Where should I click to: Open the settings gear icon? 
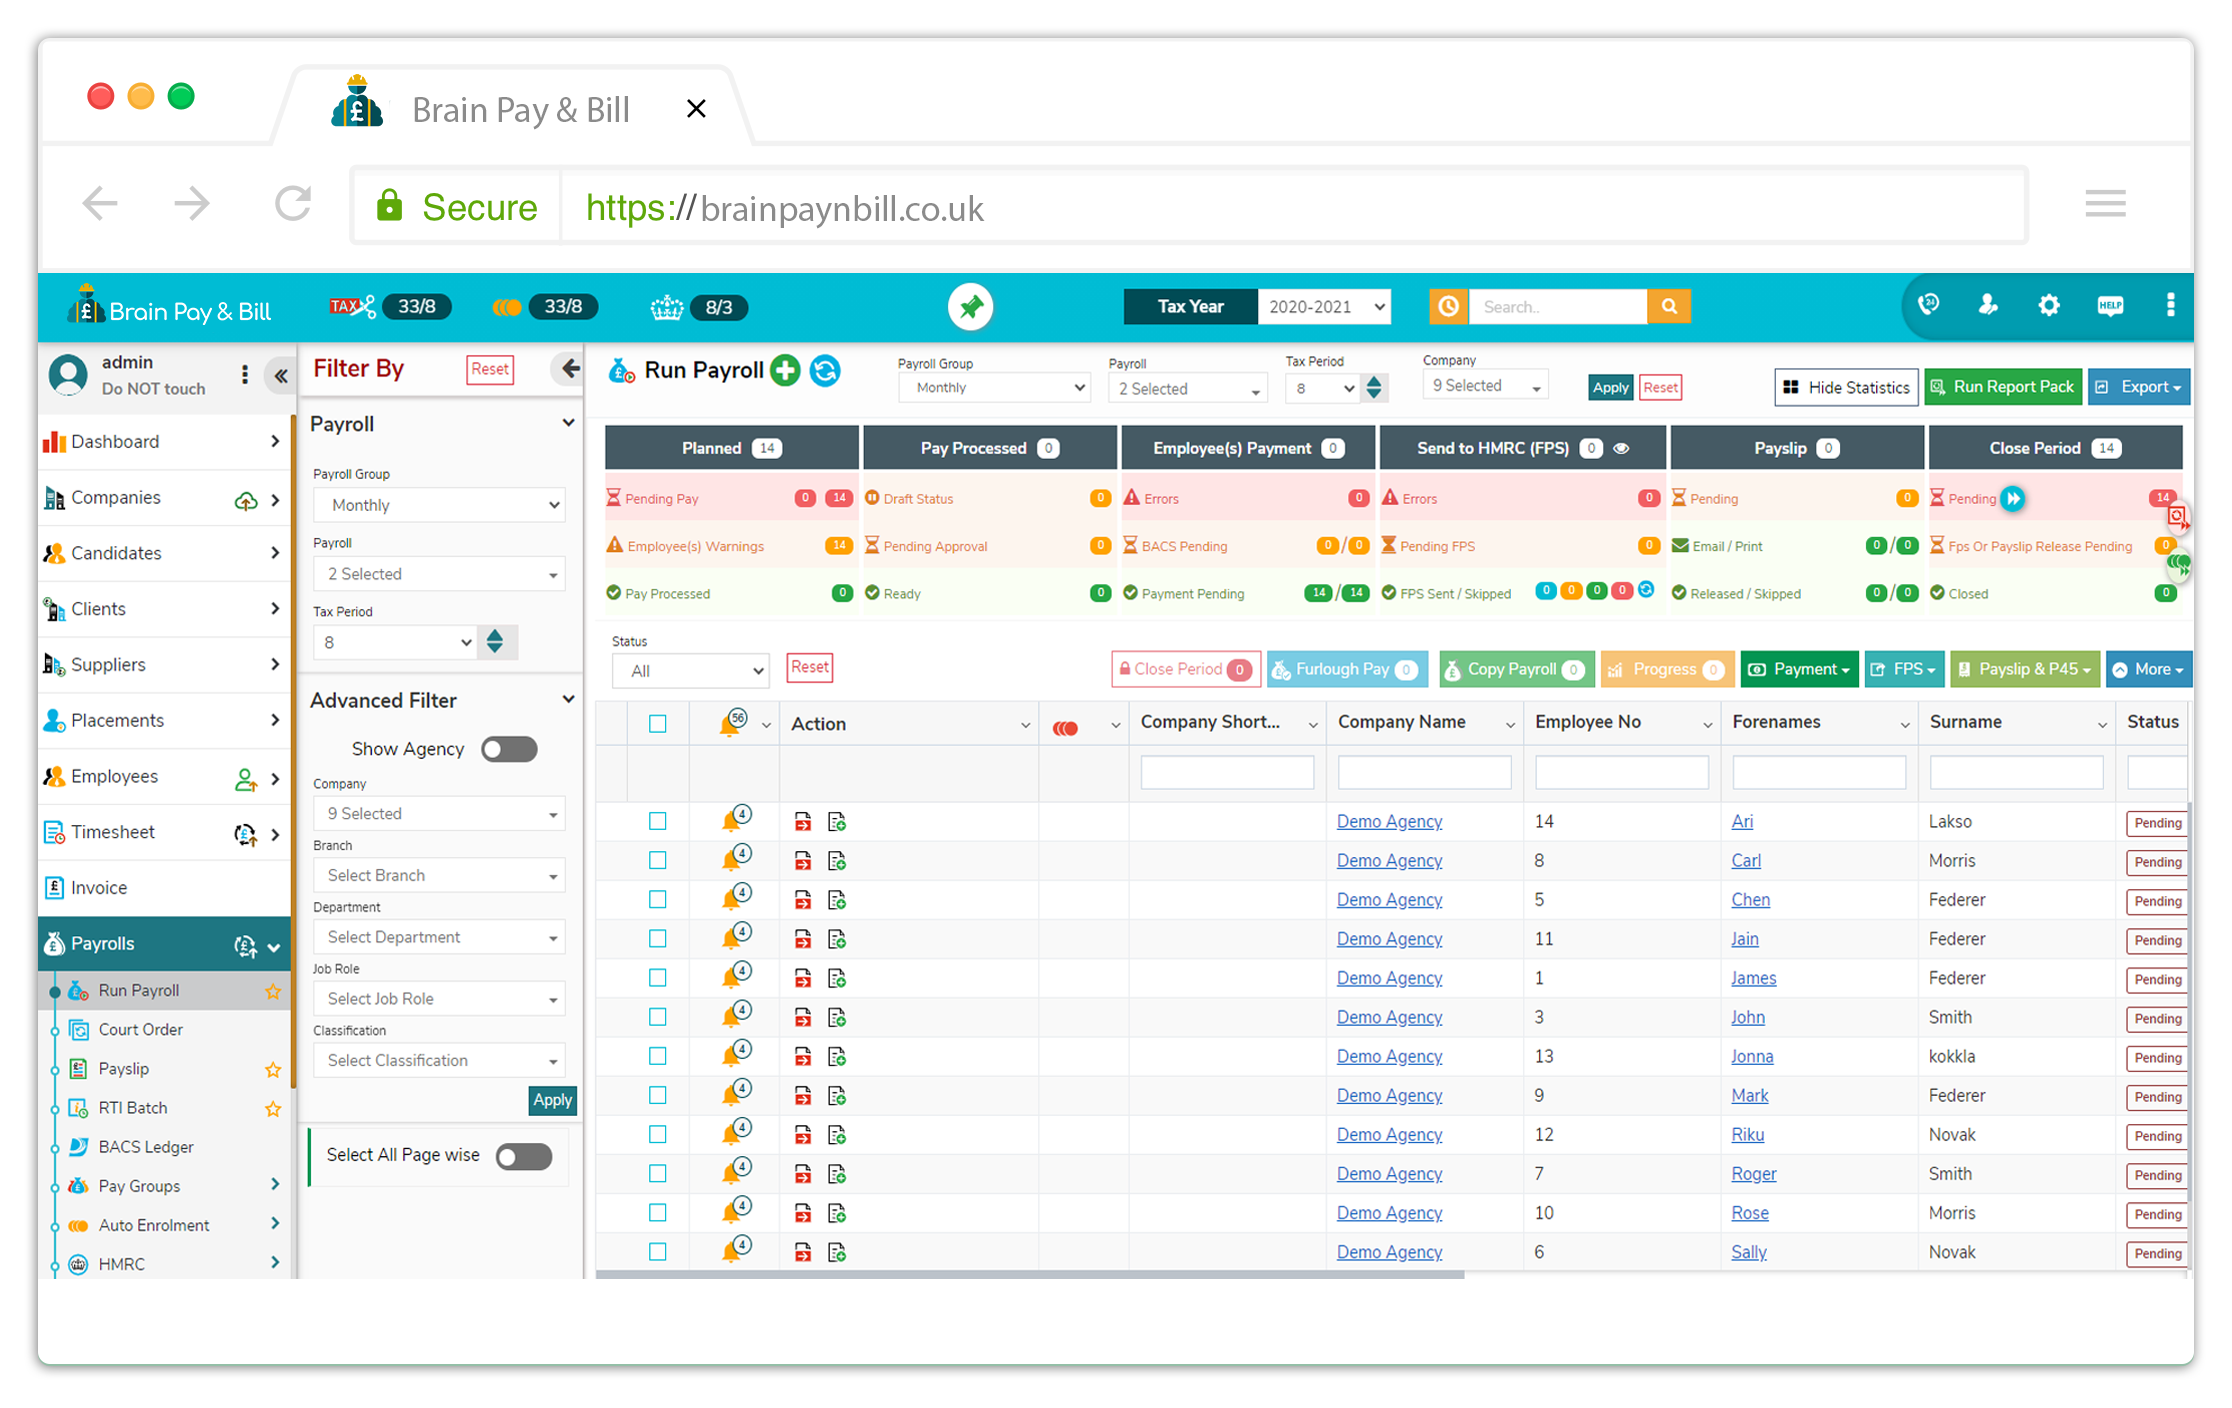coord(2049,305)
